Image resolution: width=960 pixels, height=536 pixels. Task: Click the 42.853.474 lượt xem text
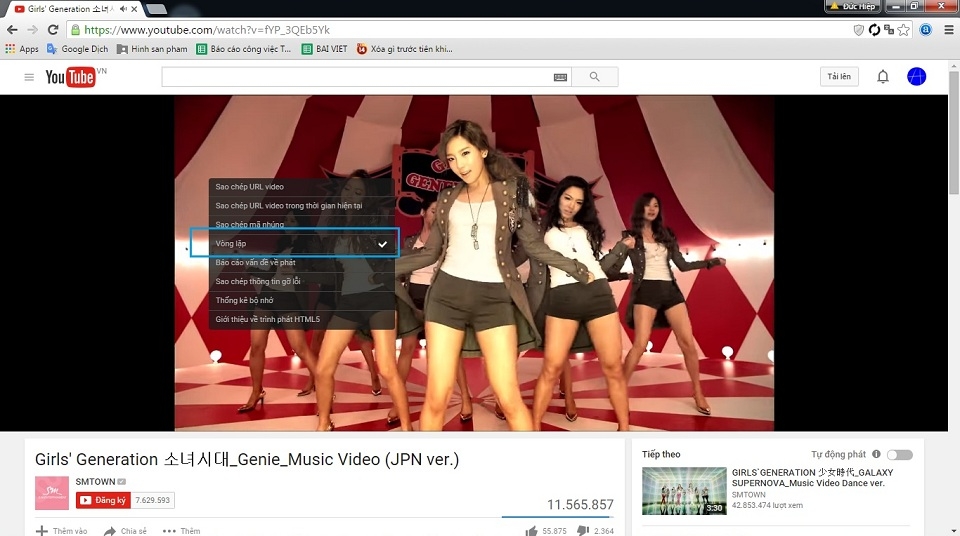coord(767,505)
